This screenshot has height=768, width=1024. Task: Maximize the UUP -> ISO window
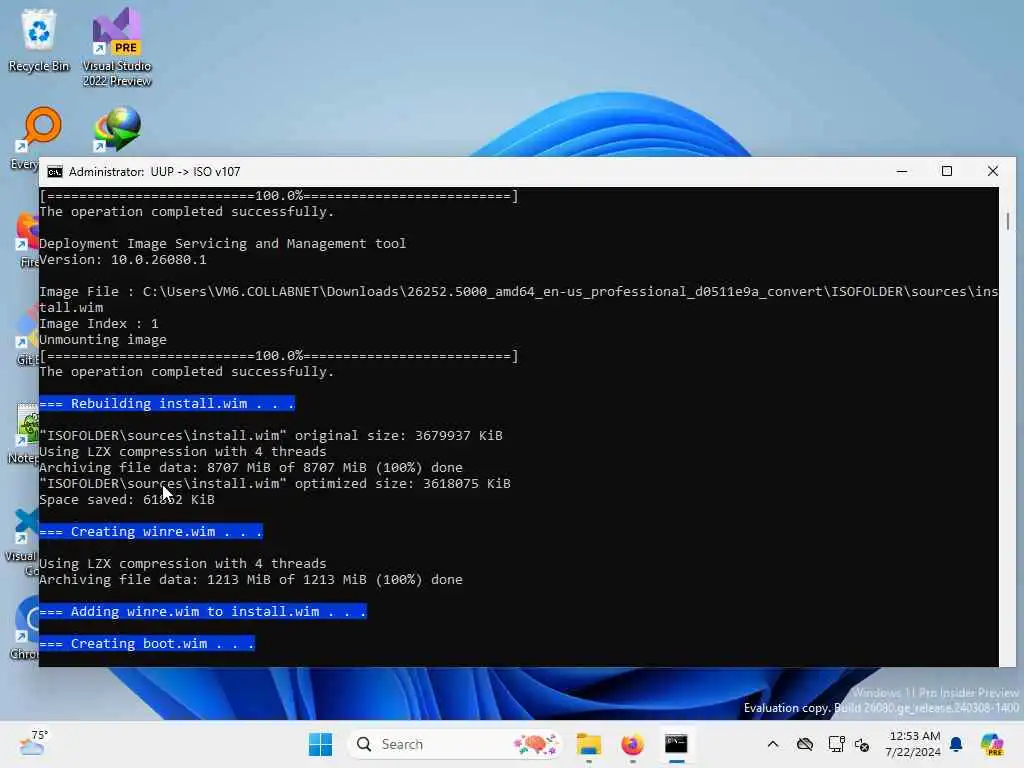(947, 172)
